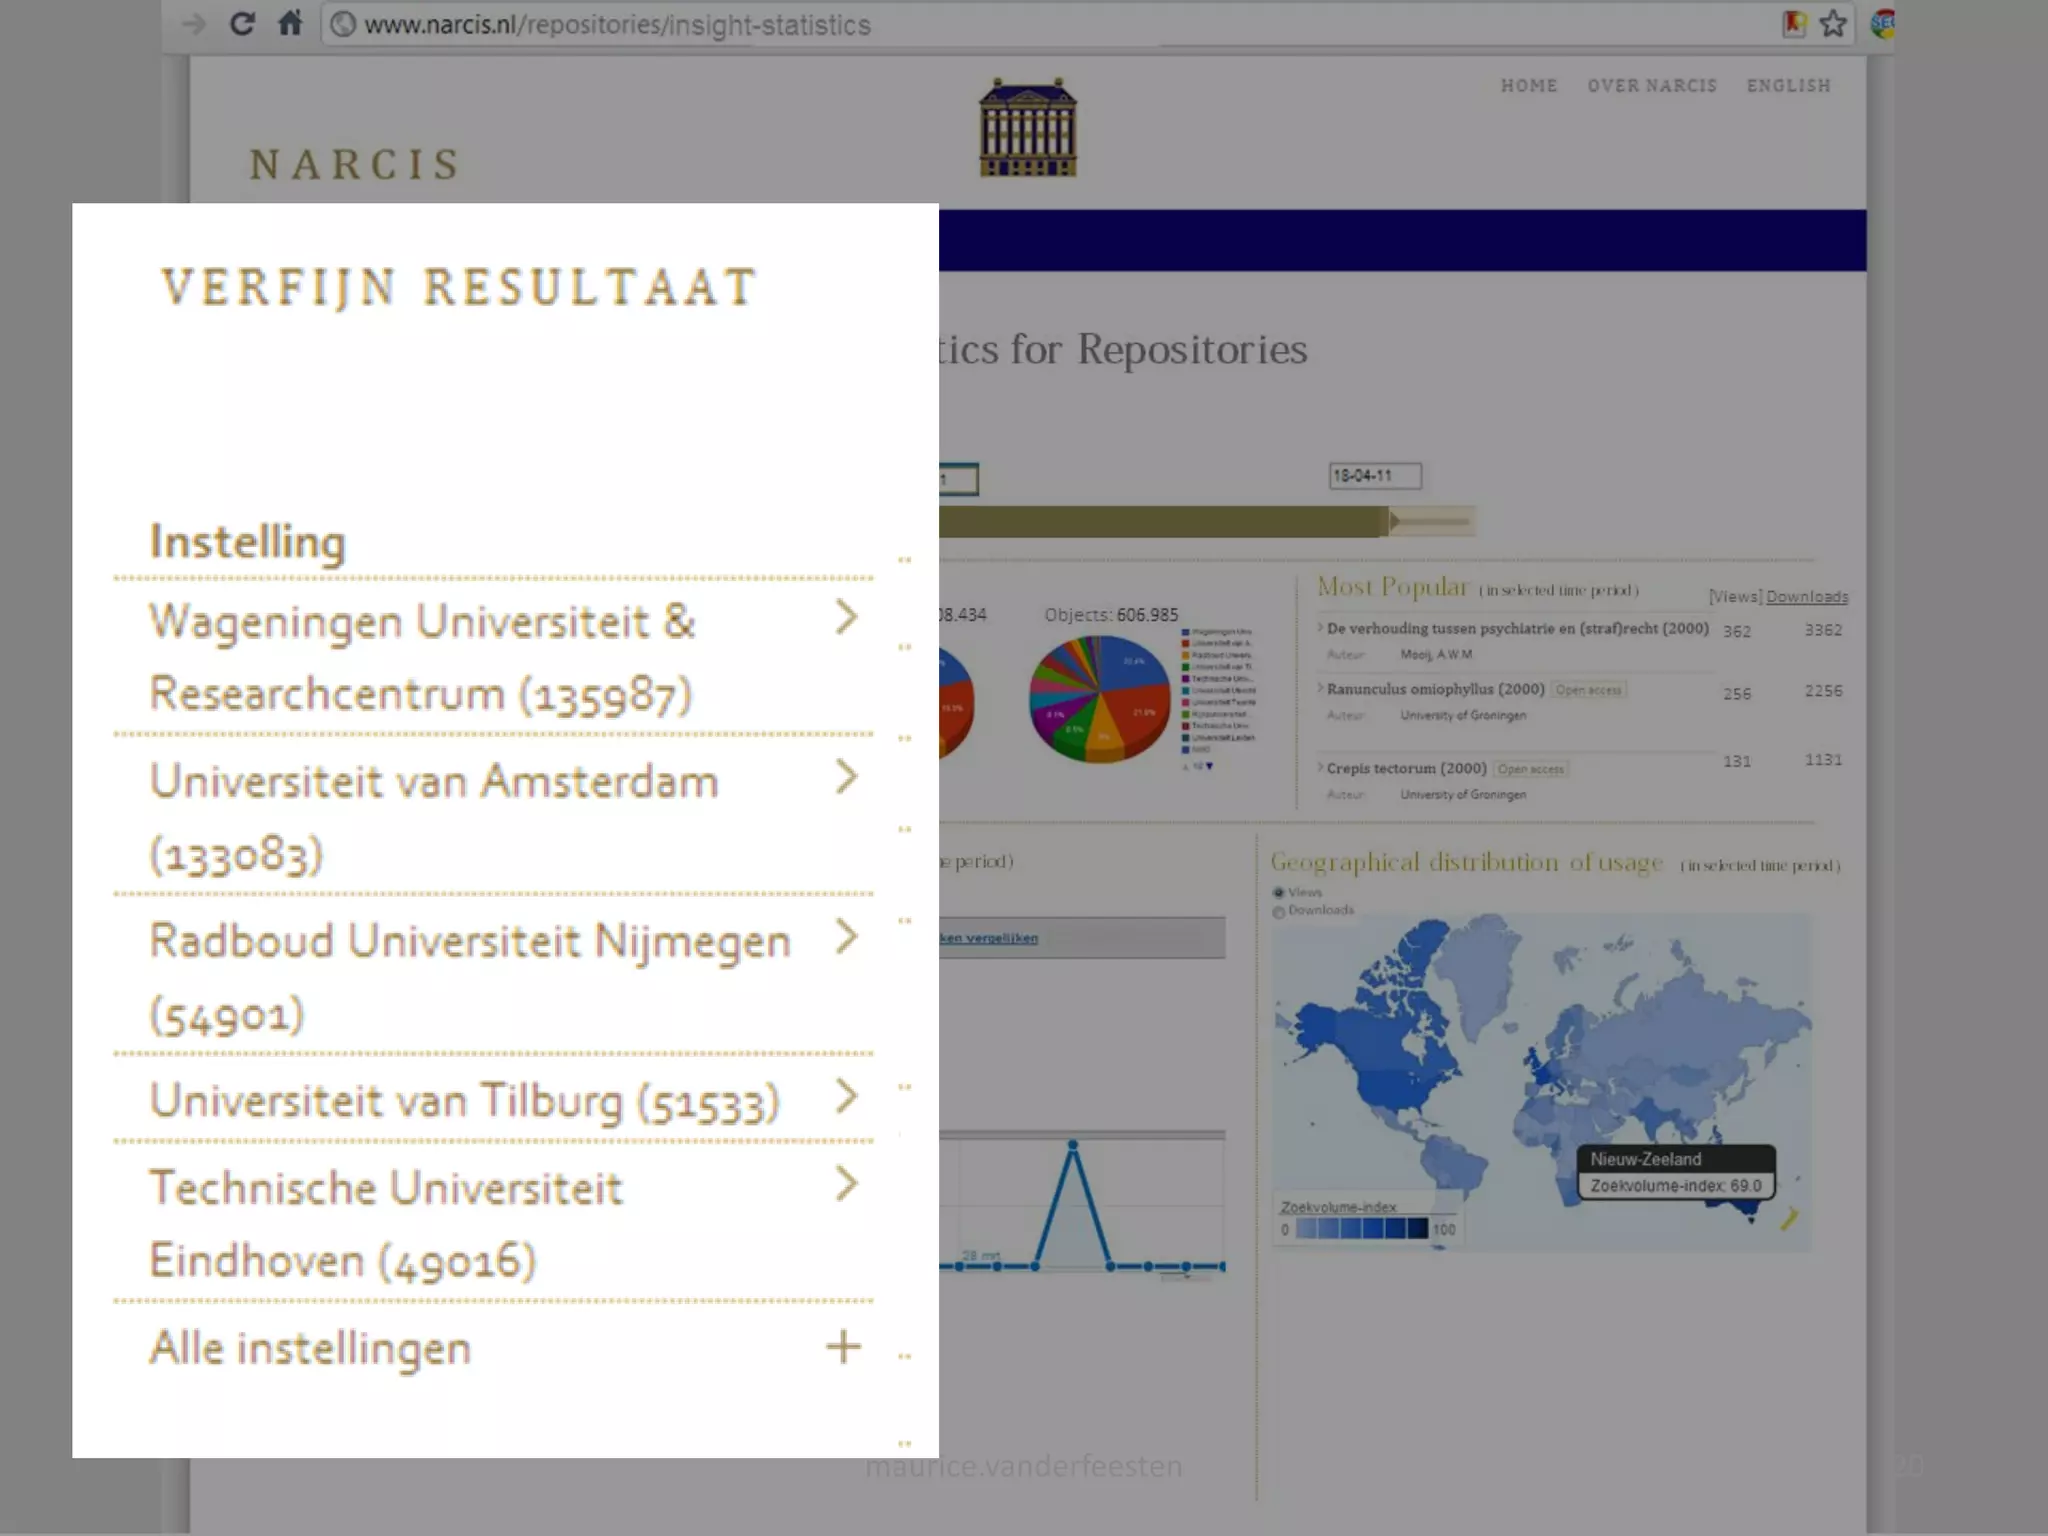Click the Downloads link in Most Popular
The image size is (2048, 1536).
1806,597
